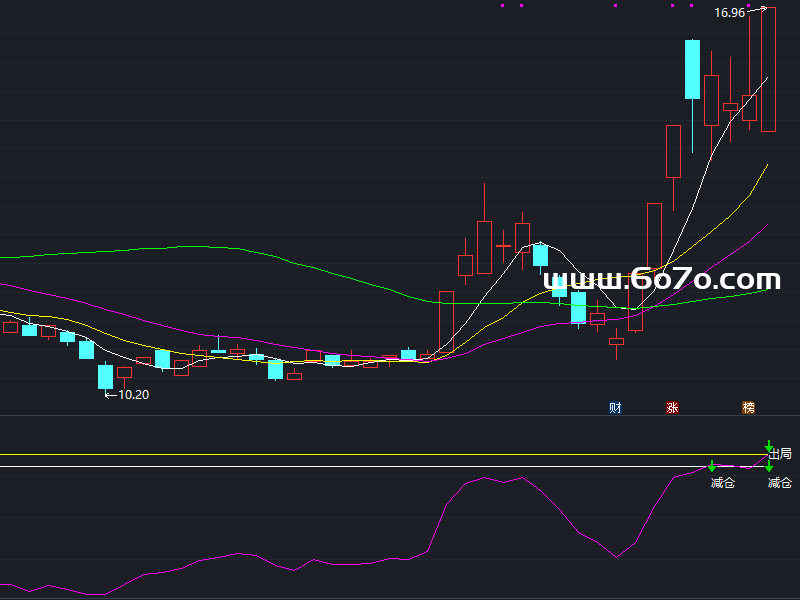Click the 减仓 label directly below 出局
The image size is (800, 600).
(x=780, y=483)
